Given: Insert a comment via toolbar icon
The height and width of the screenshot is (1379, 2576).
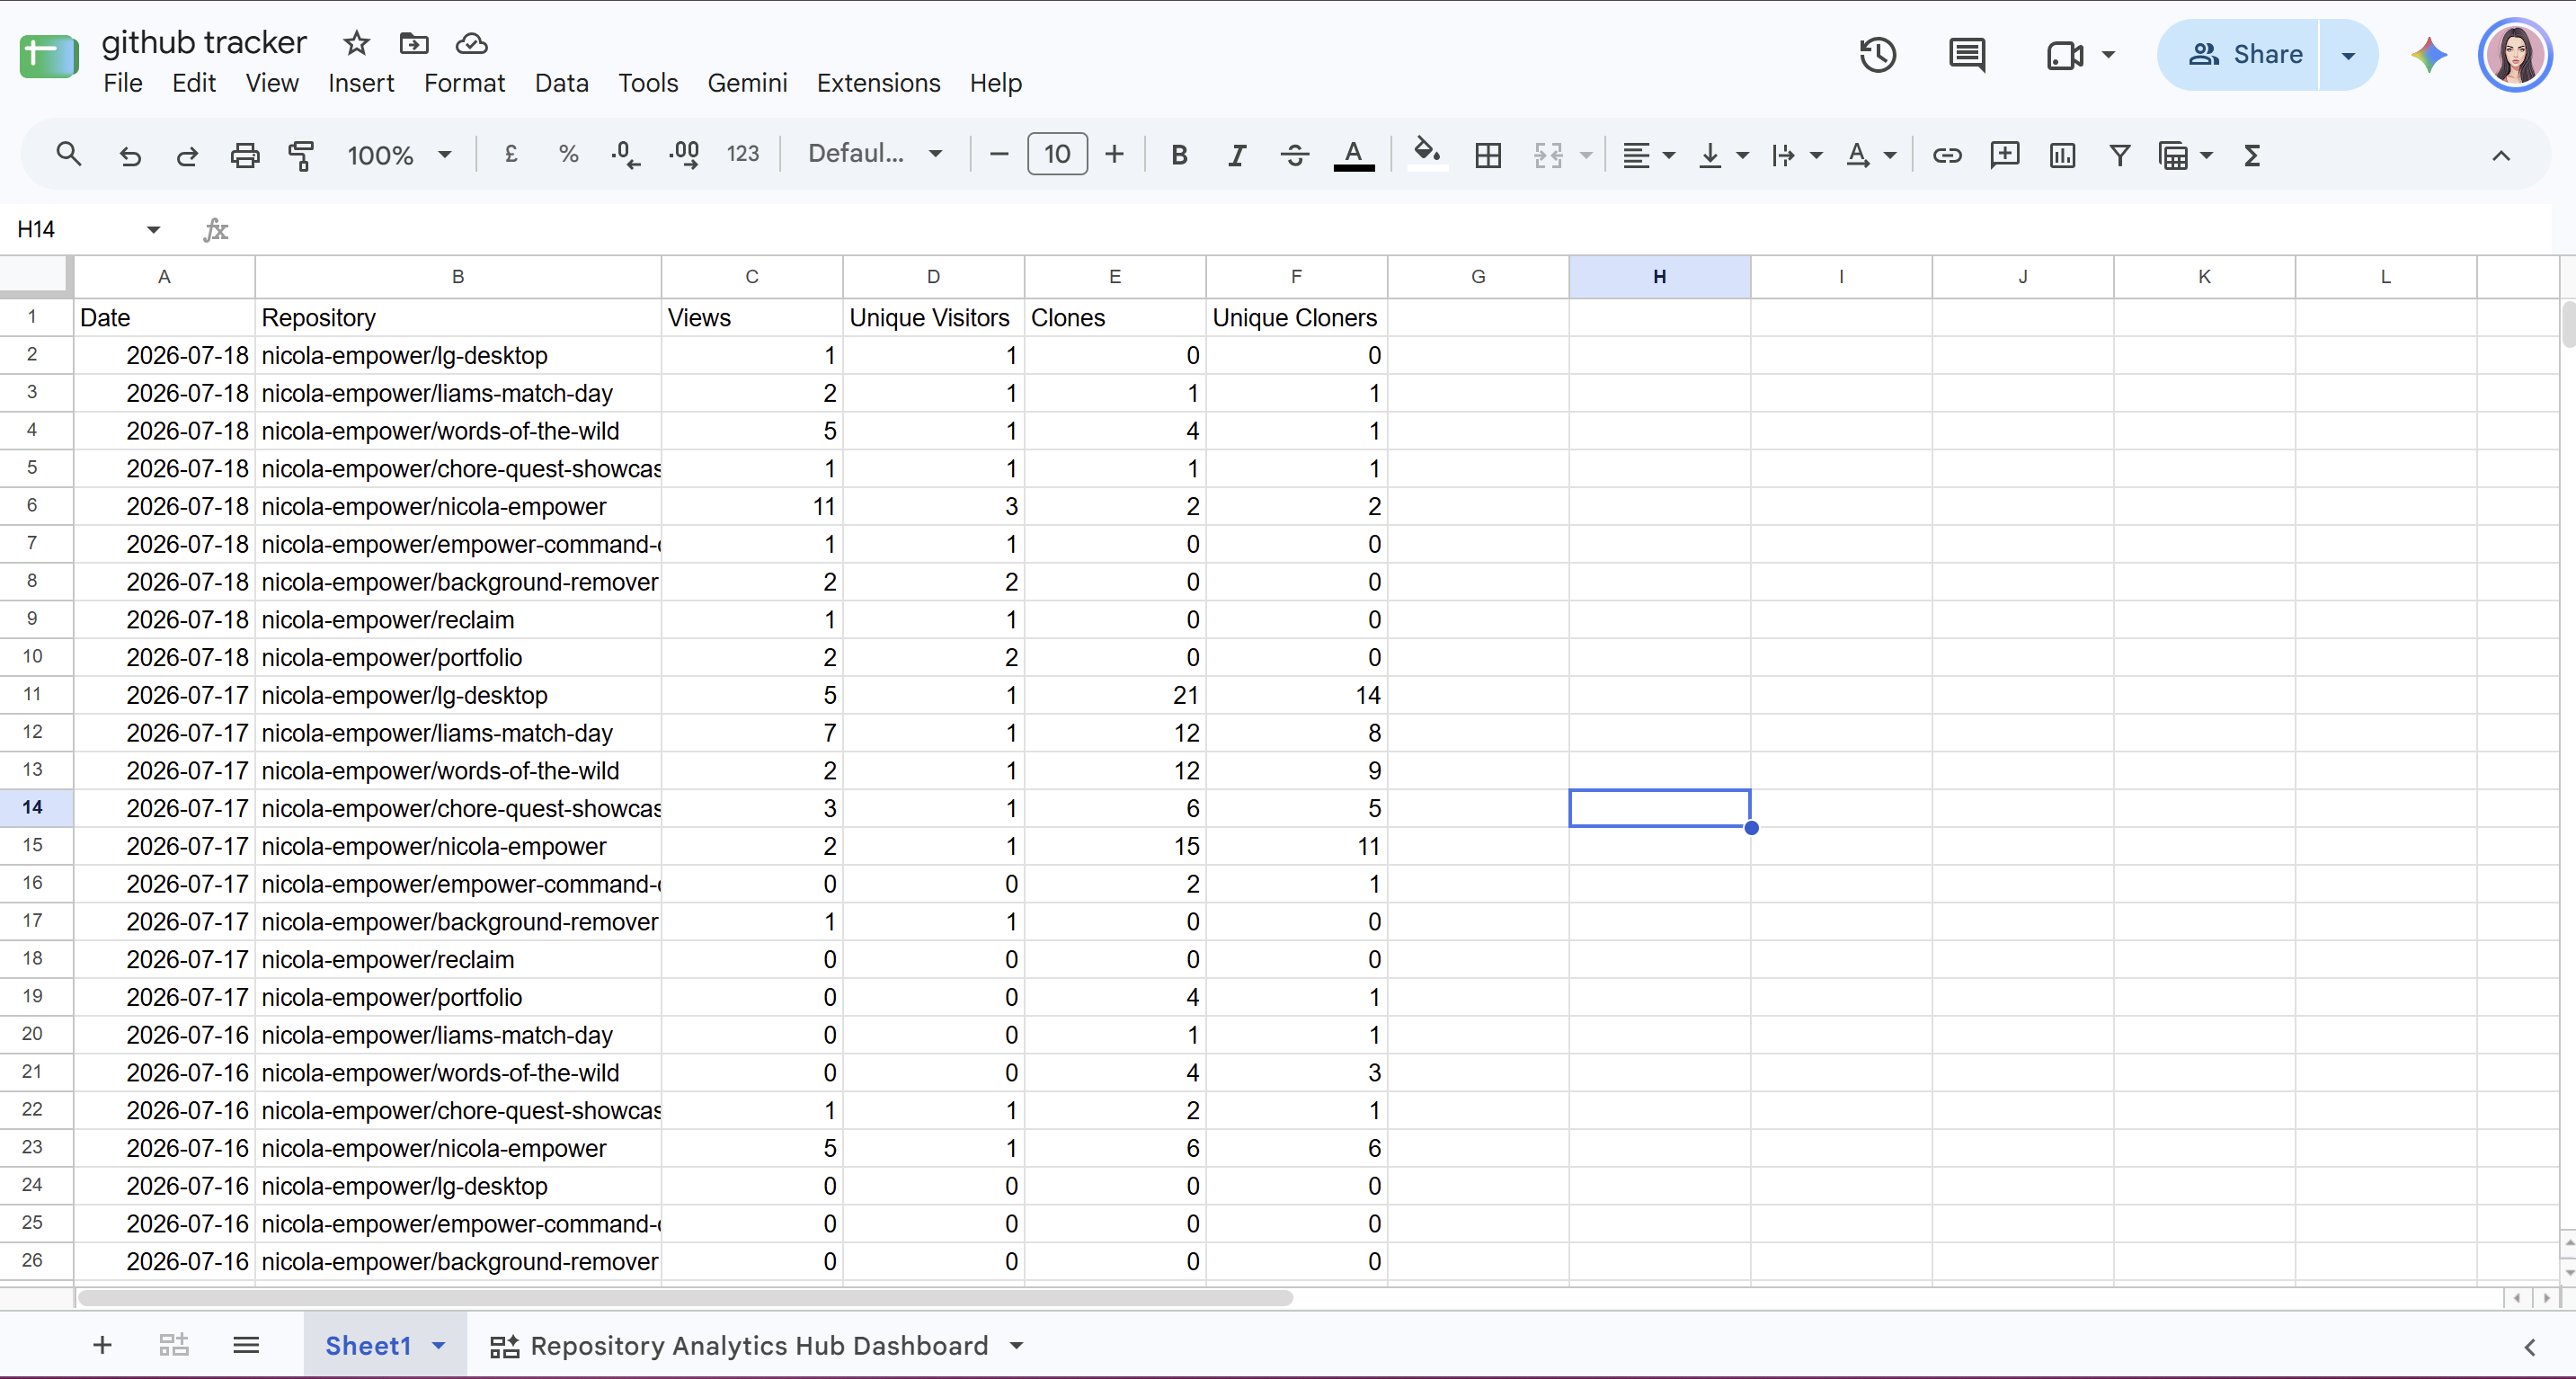Looking at the screenshot, I should pos(2005,155).
